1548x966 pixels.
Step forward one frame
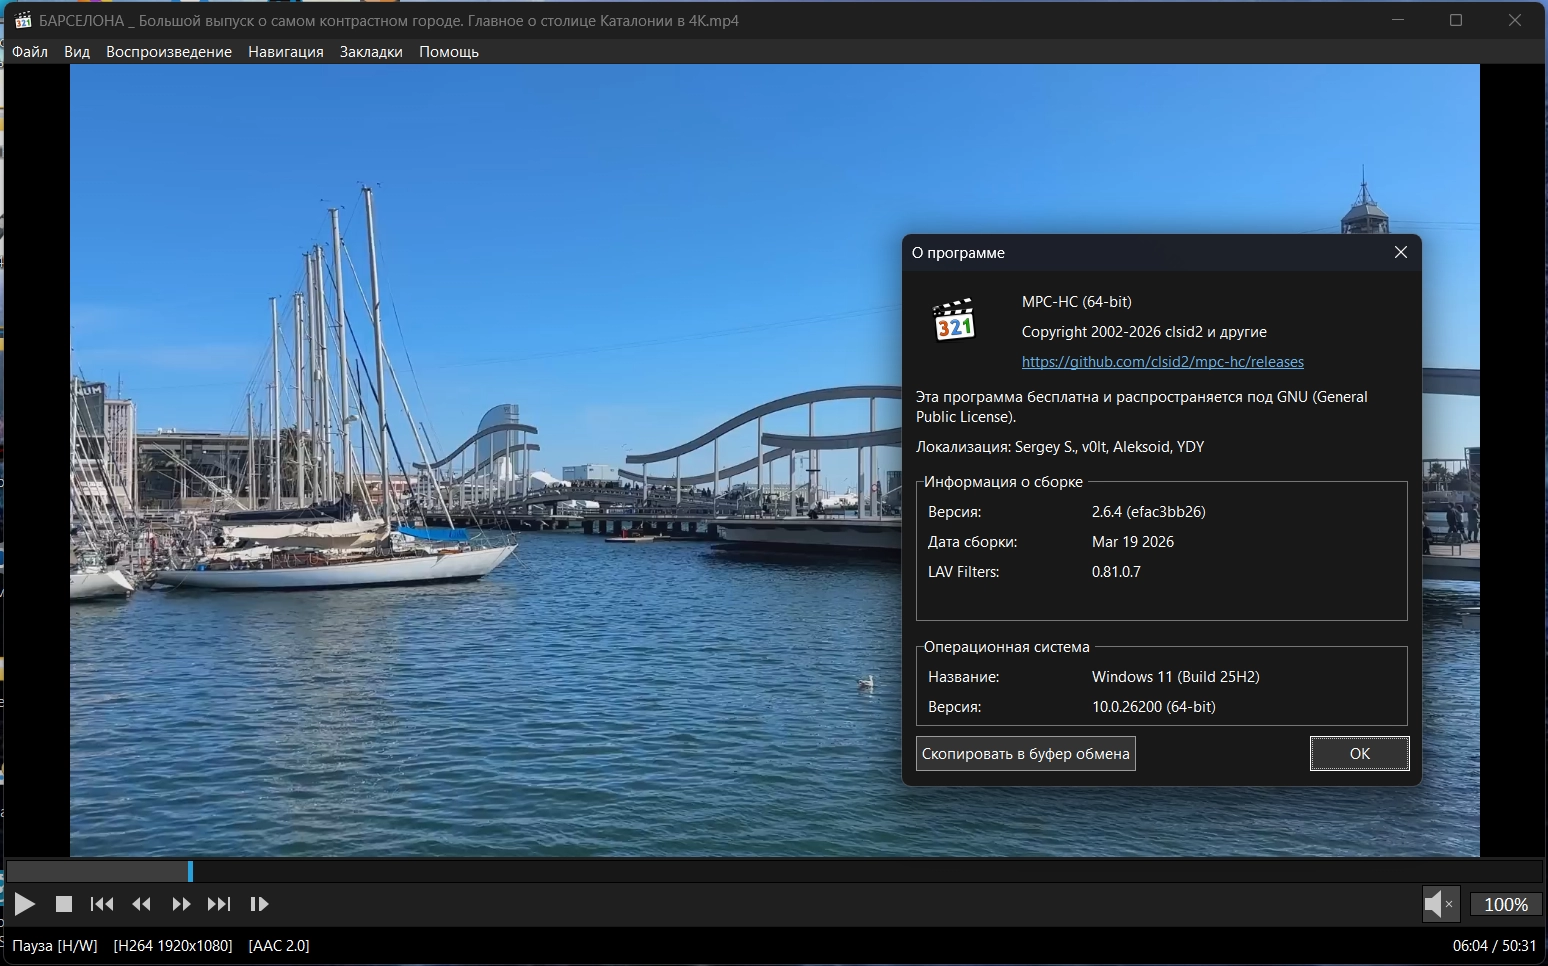[259, 904]
